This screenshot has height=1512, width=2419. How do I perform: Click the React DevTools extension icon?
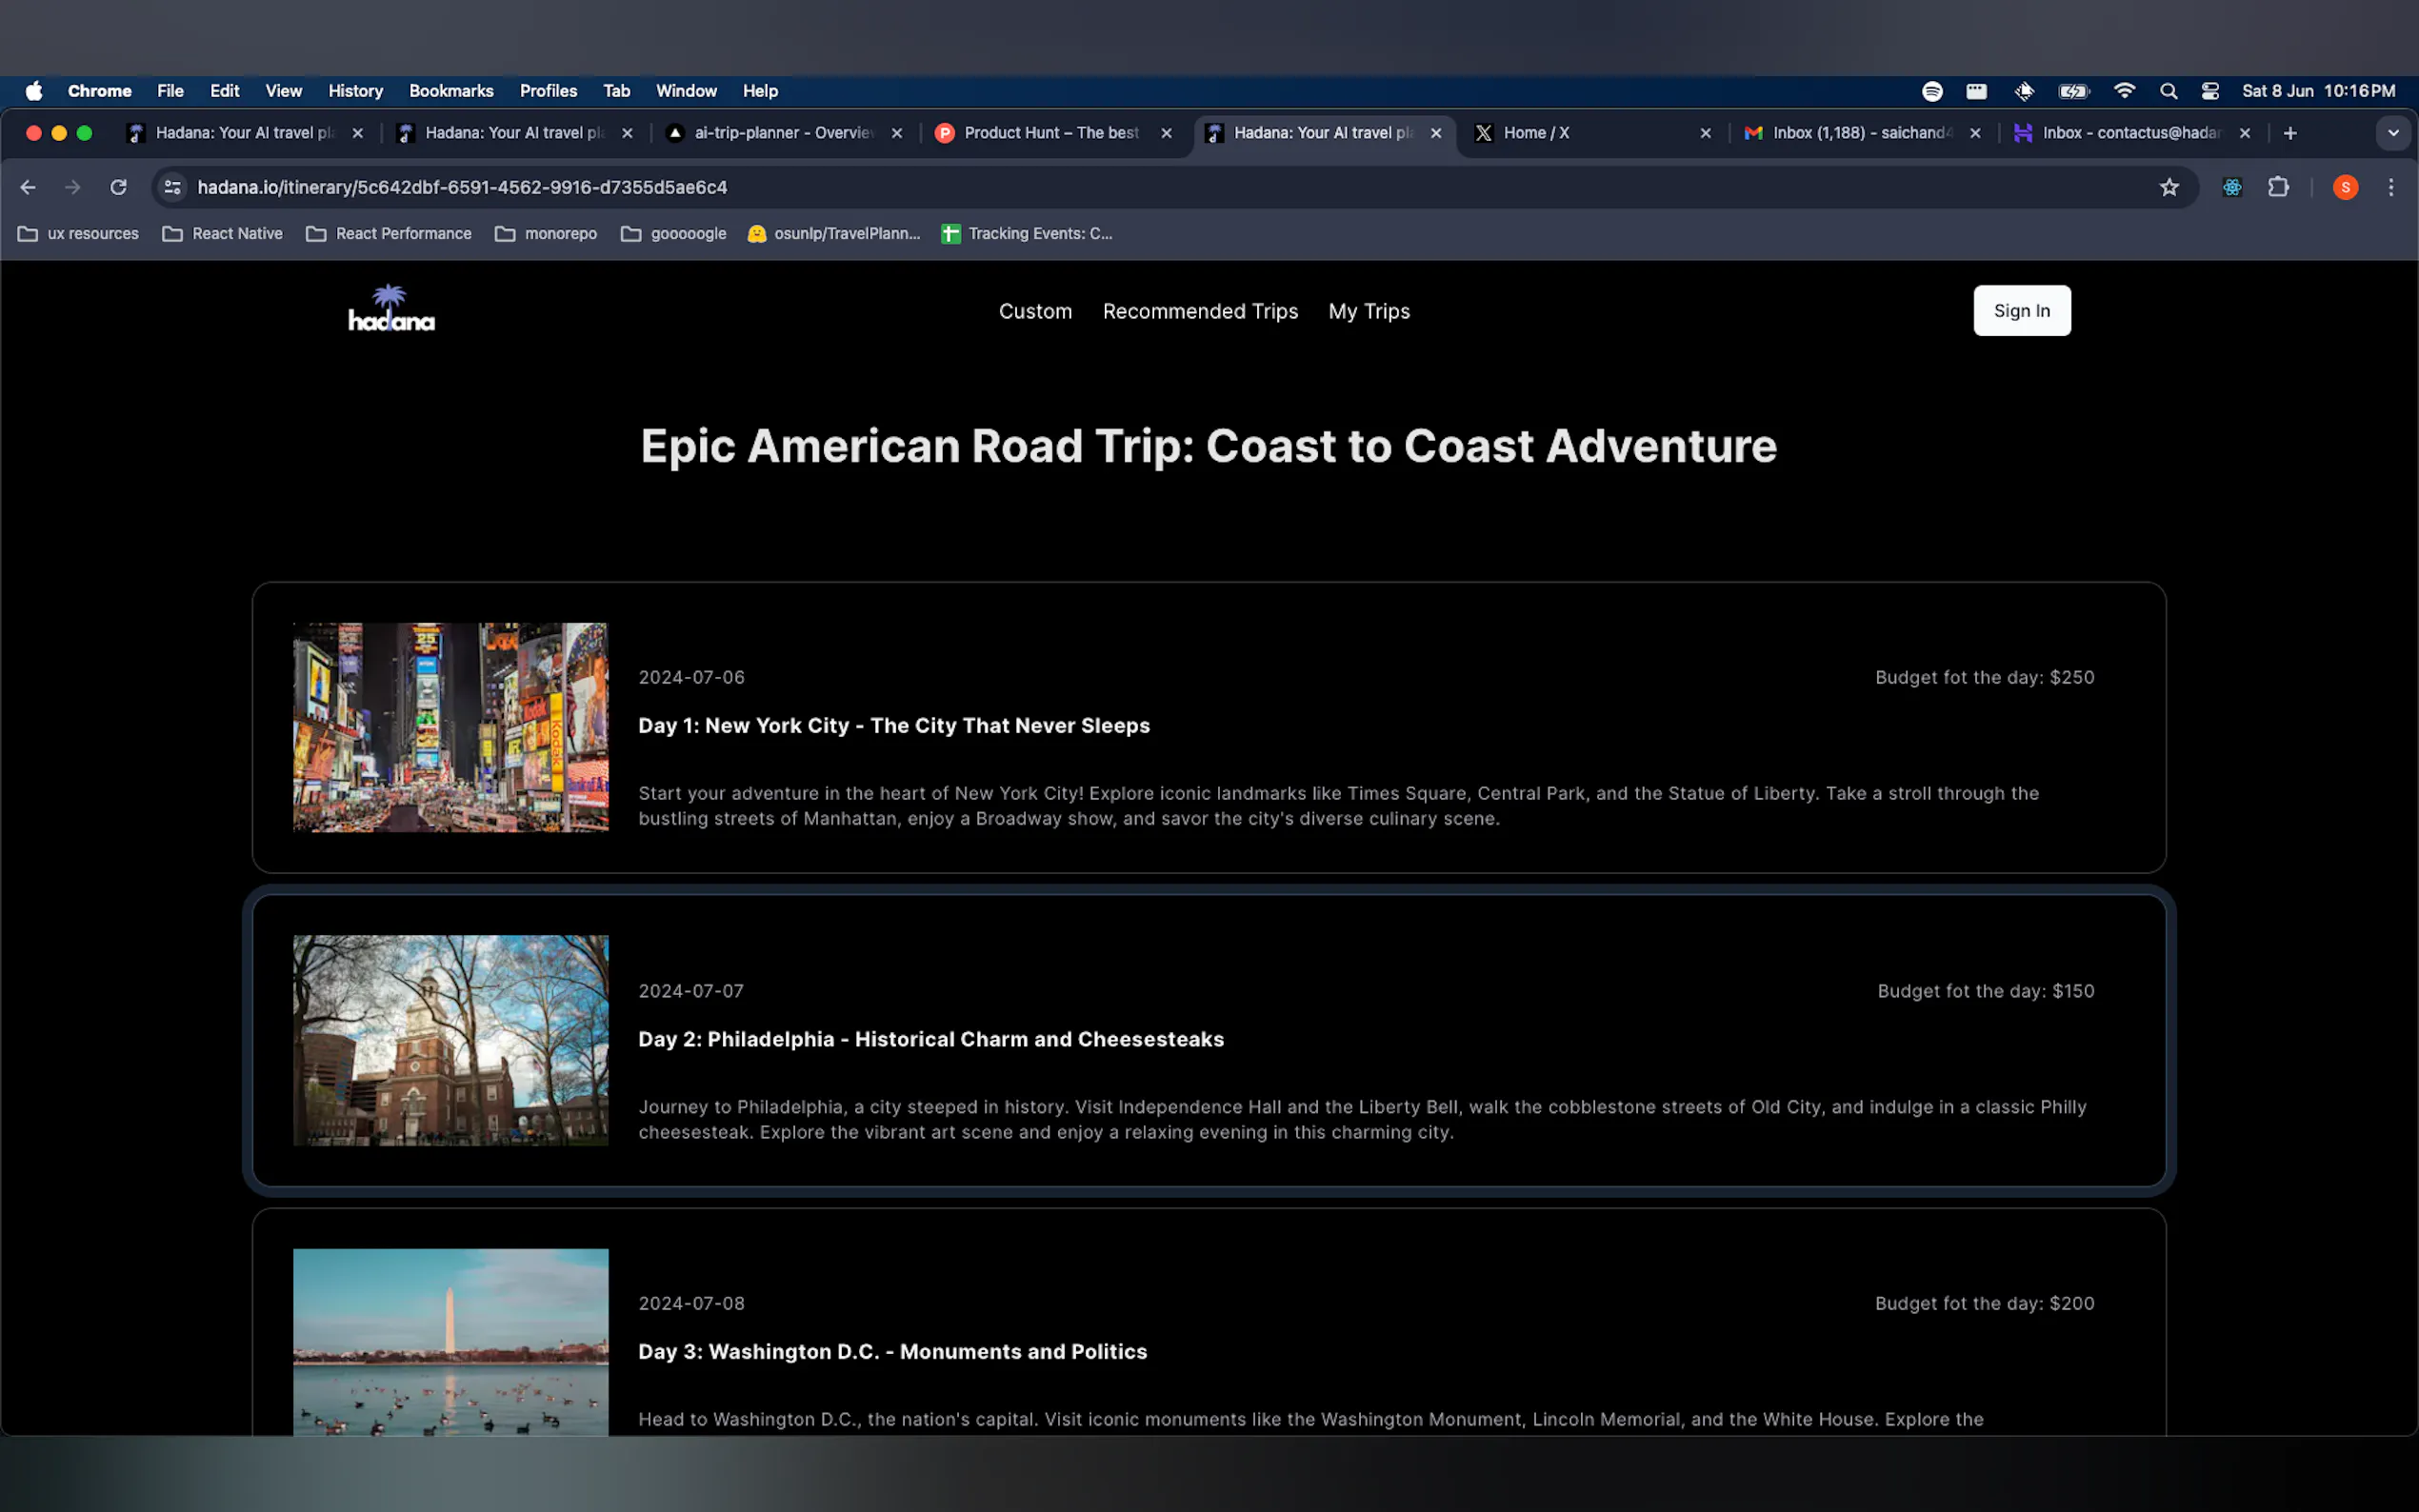(2232, 187)
